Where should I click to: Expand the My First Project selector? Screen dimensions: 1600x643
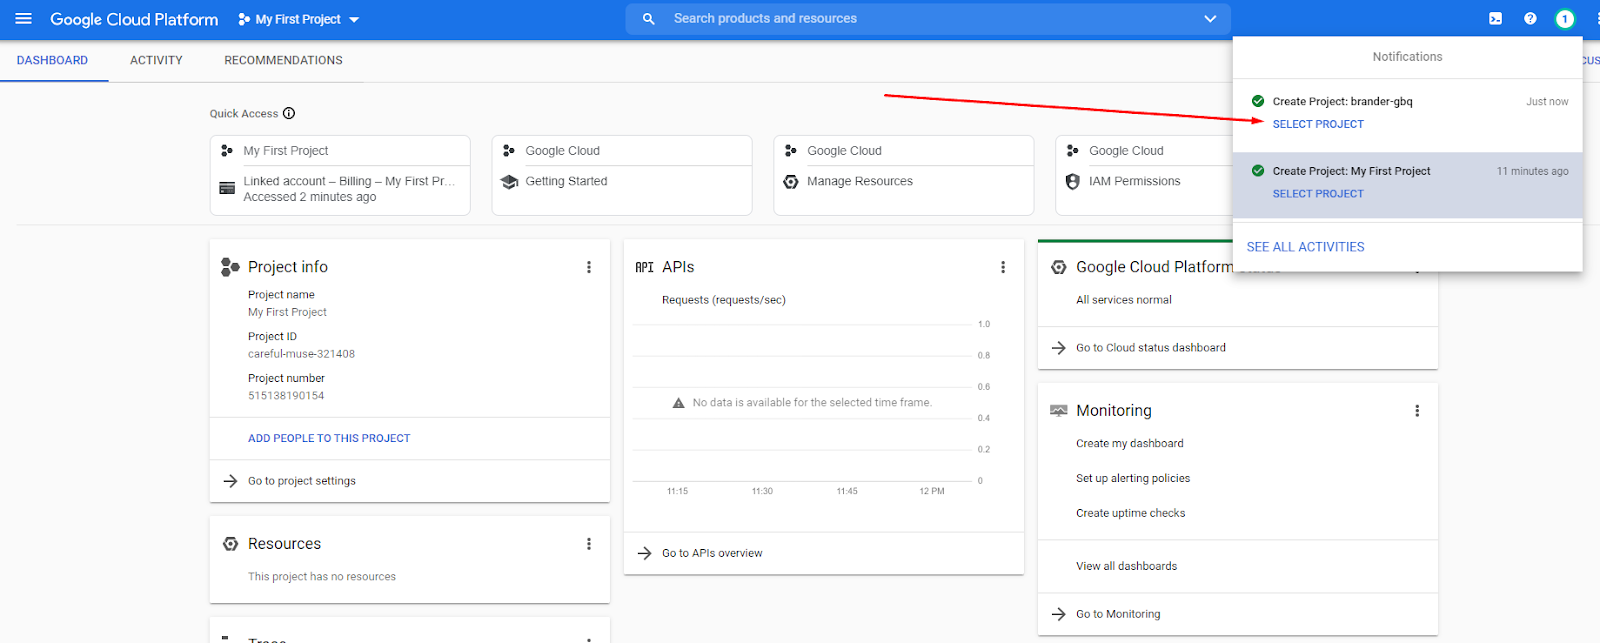click(299, 19)
